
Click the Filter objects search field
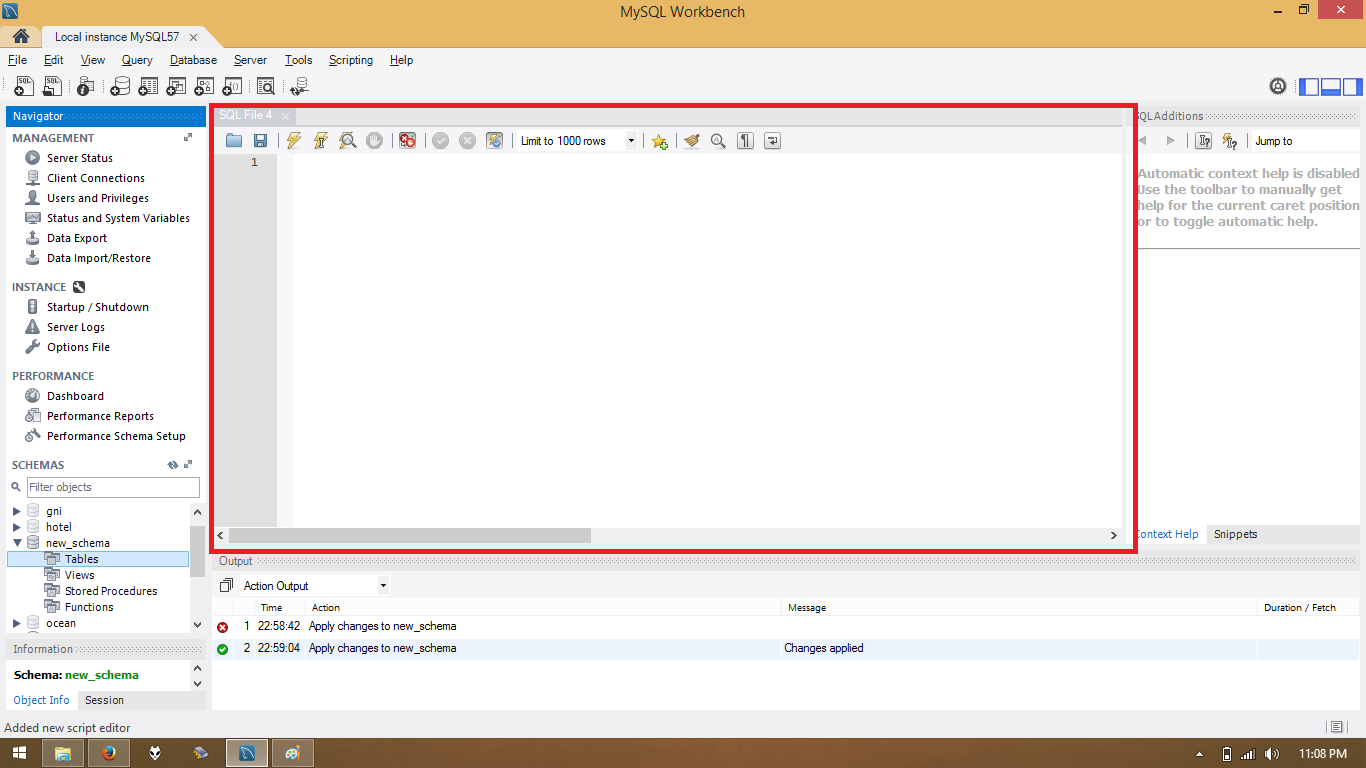pos(112,487)
